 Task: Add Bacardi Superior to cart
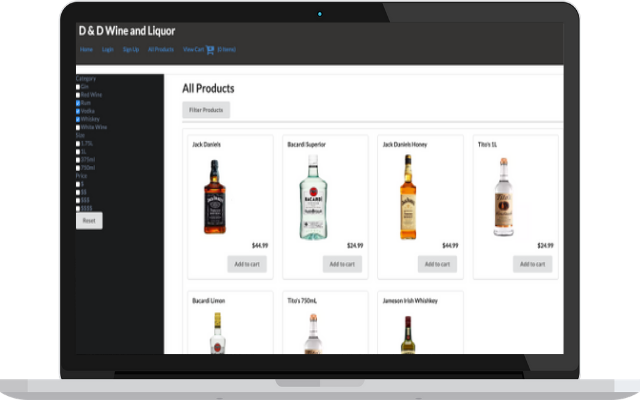[342, 264]
